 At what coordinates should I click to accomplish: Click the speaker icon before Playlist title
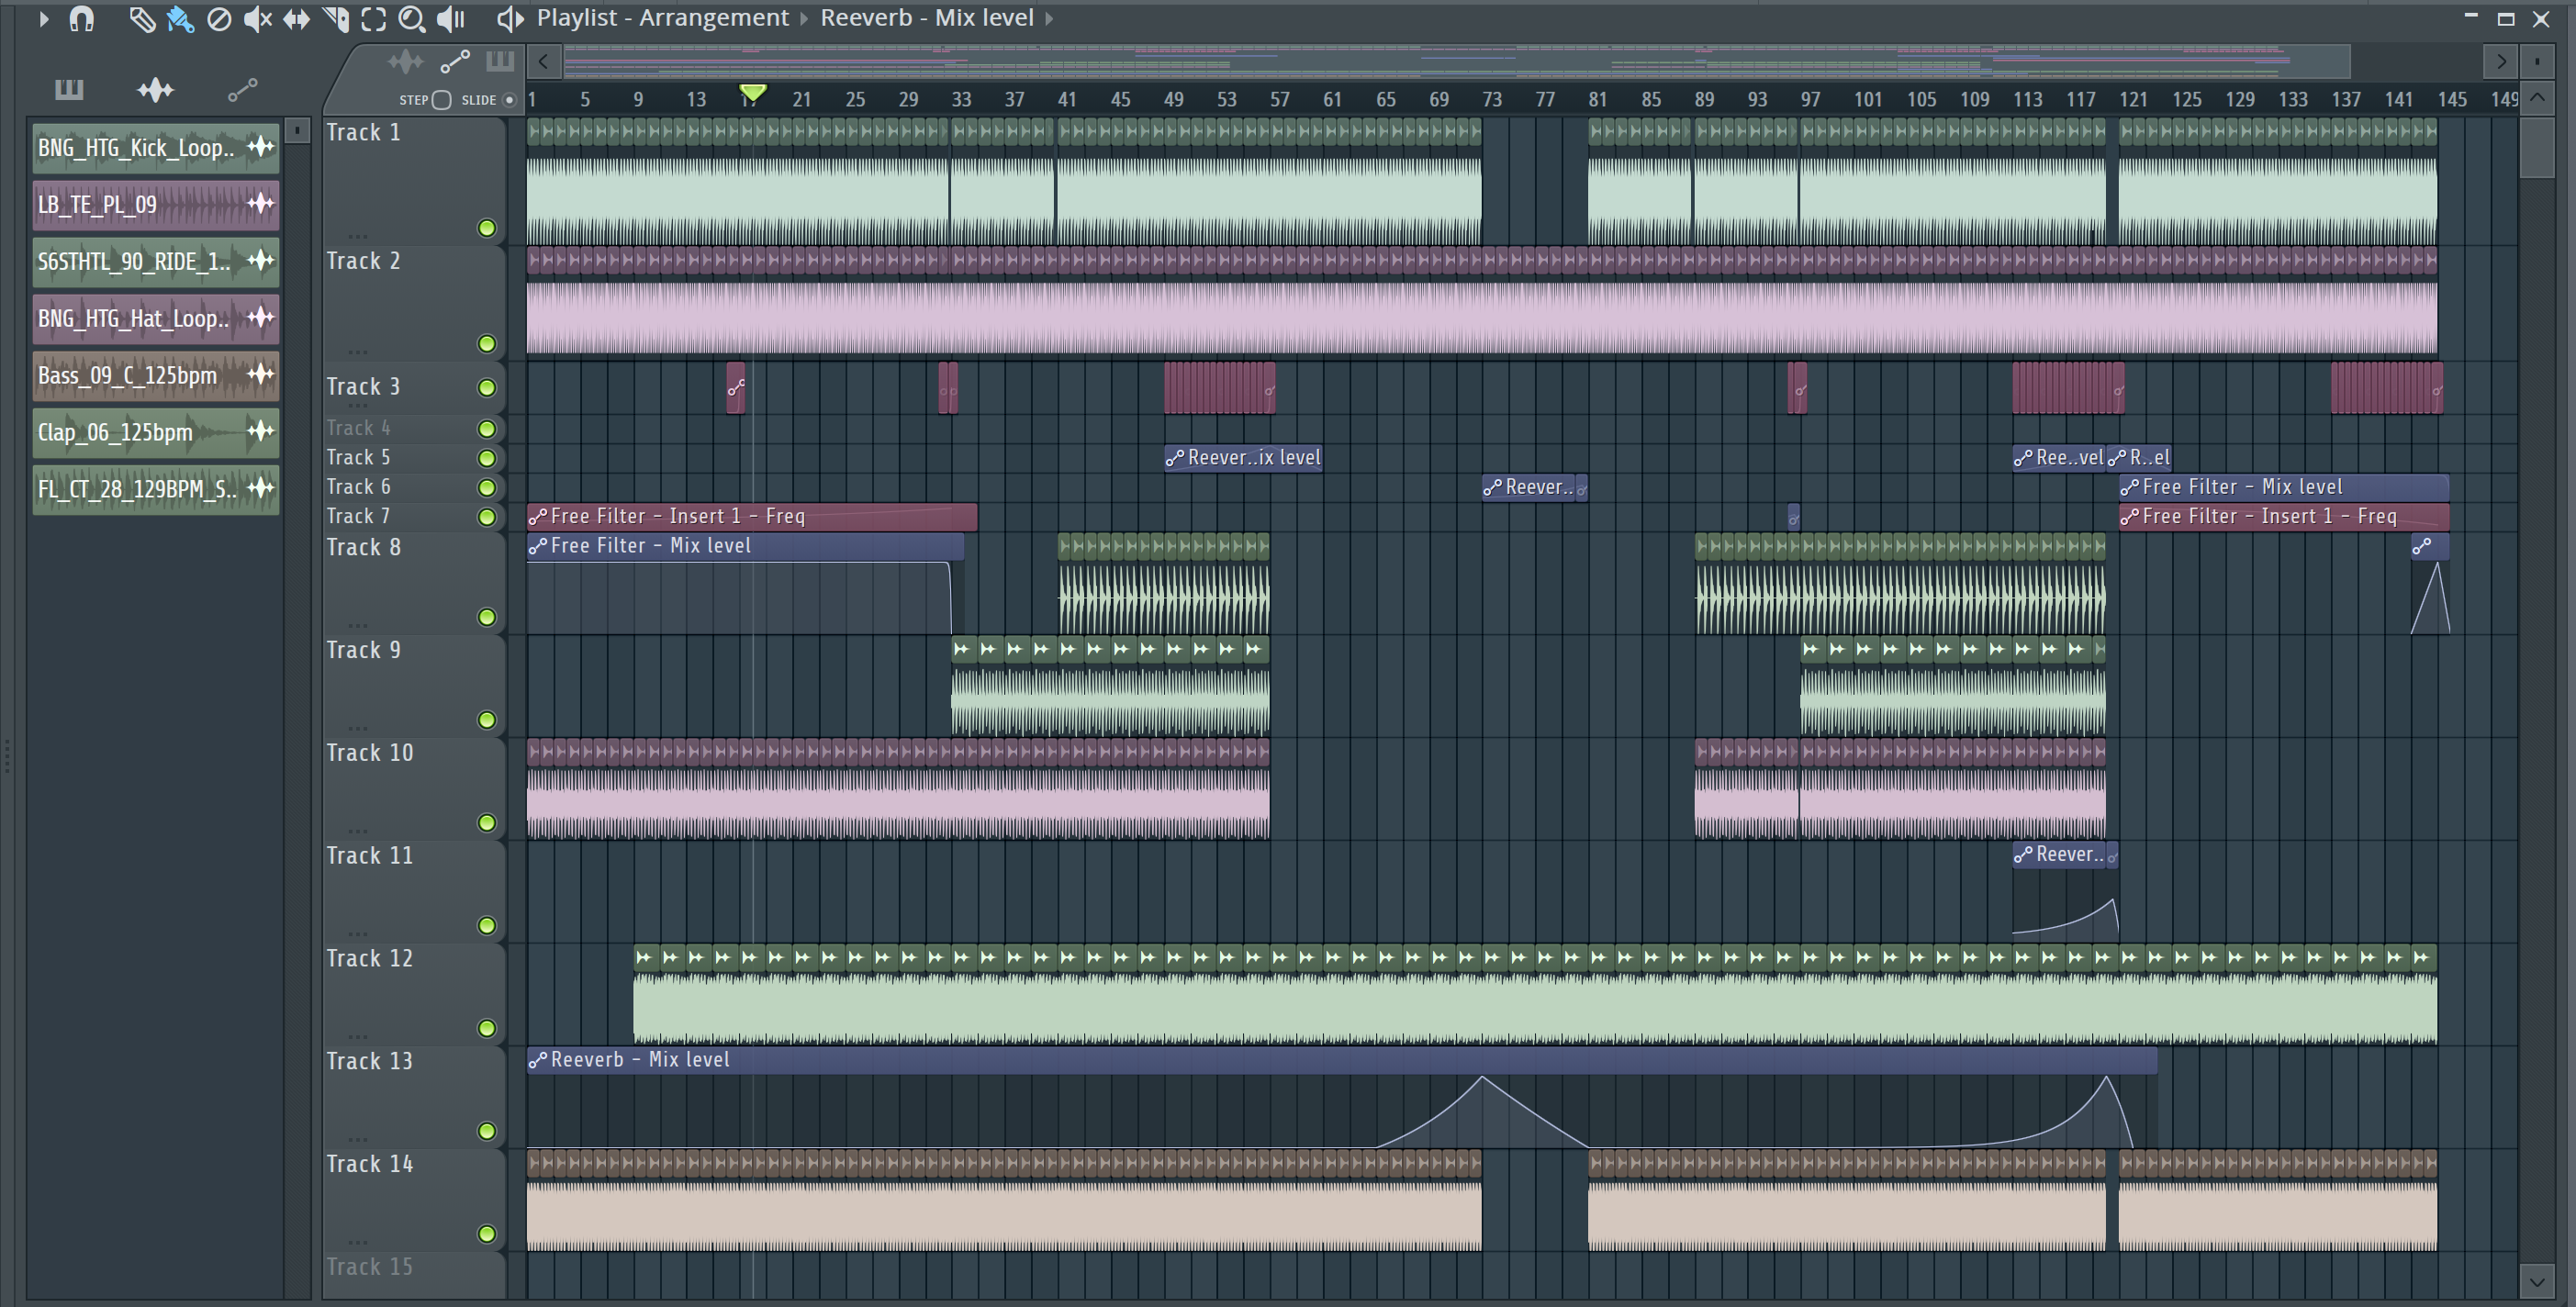point(510,19)
